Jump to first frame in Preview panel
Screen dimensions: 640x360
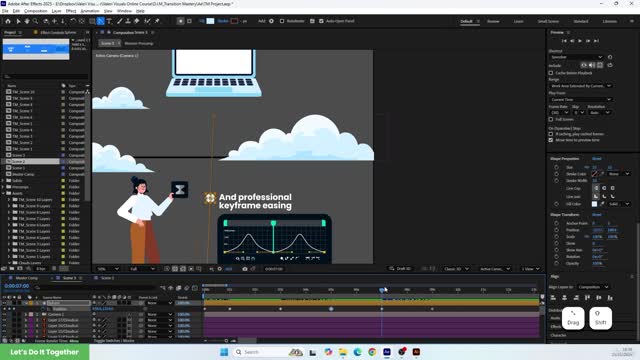[564, 41]
